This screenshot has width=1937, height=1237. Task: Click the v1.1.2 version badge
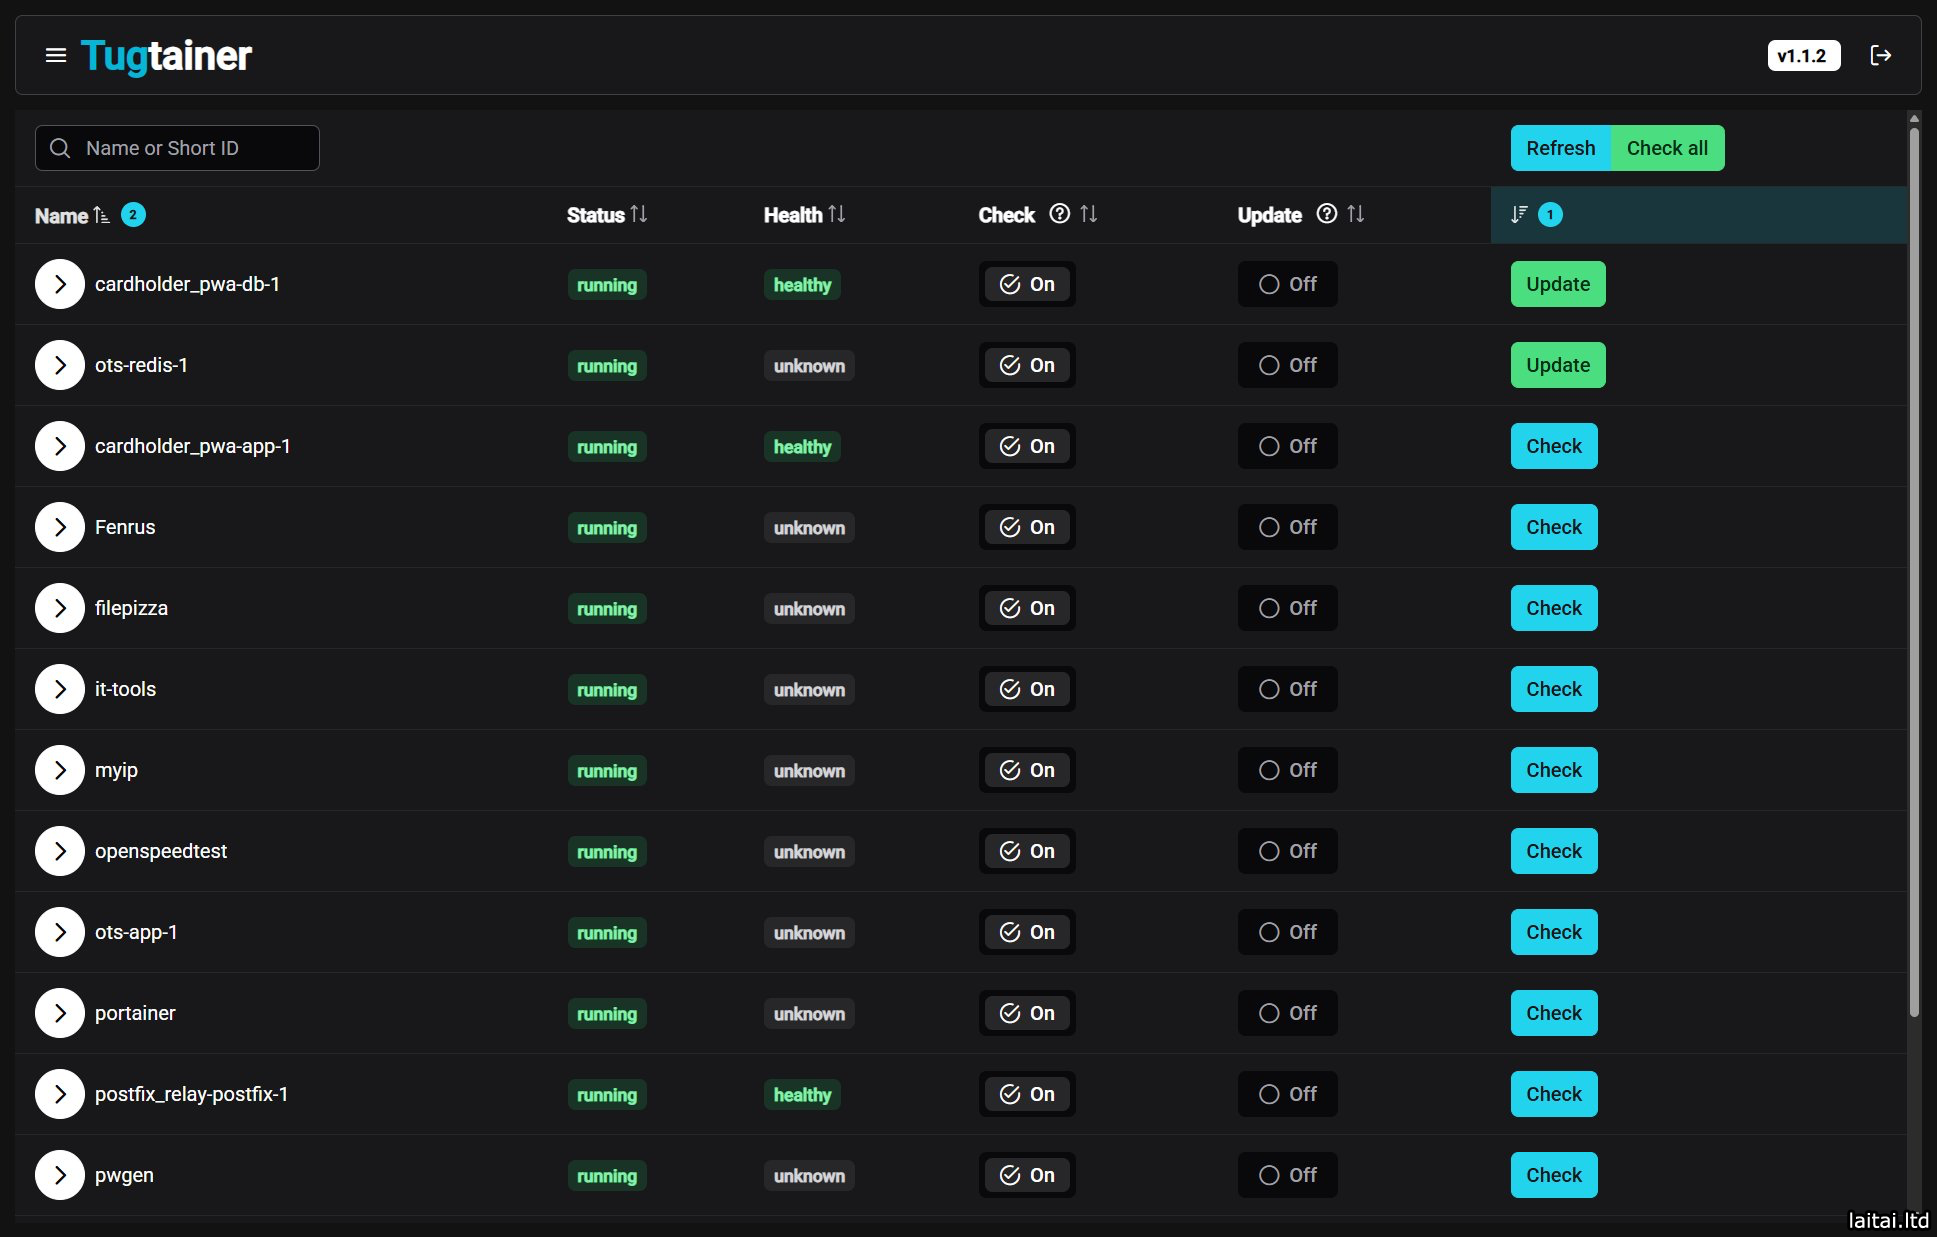(x=1802, y=56)
